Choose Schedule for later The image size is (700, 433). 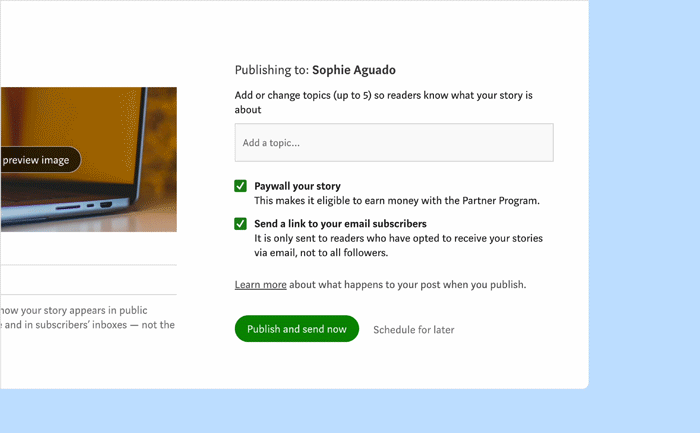pyautogui.click(x=413, y=329)
